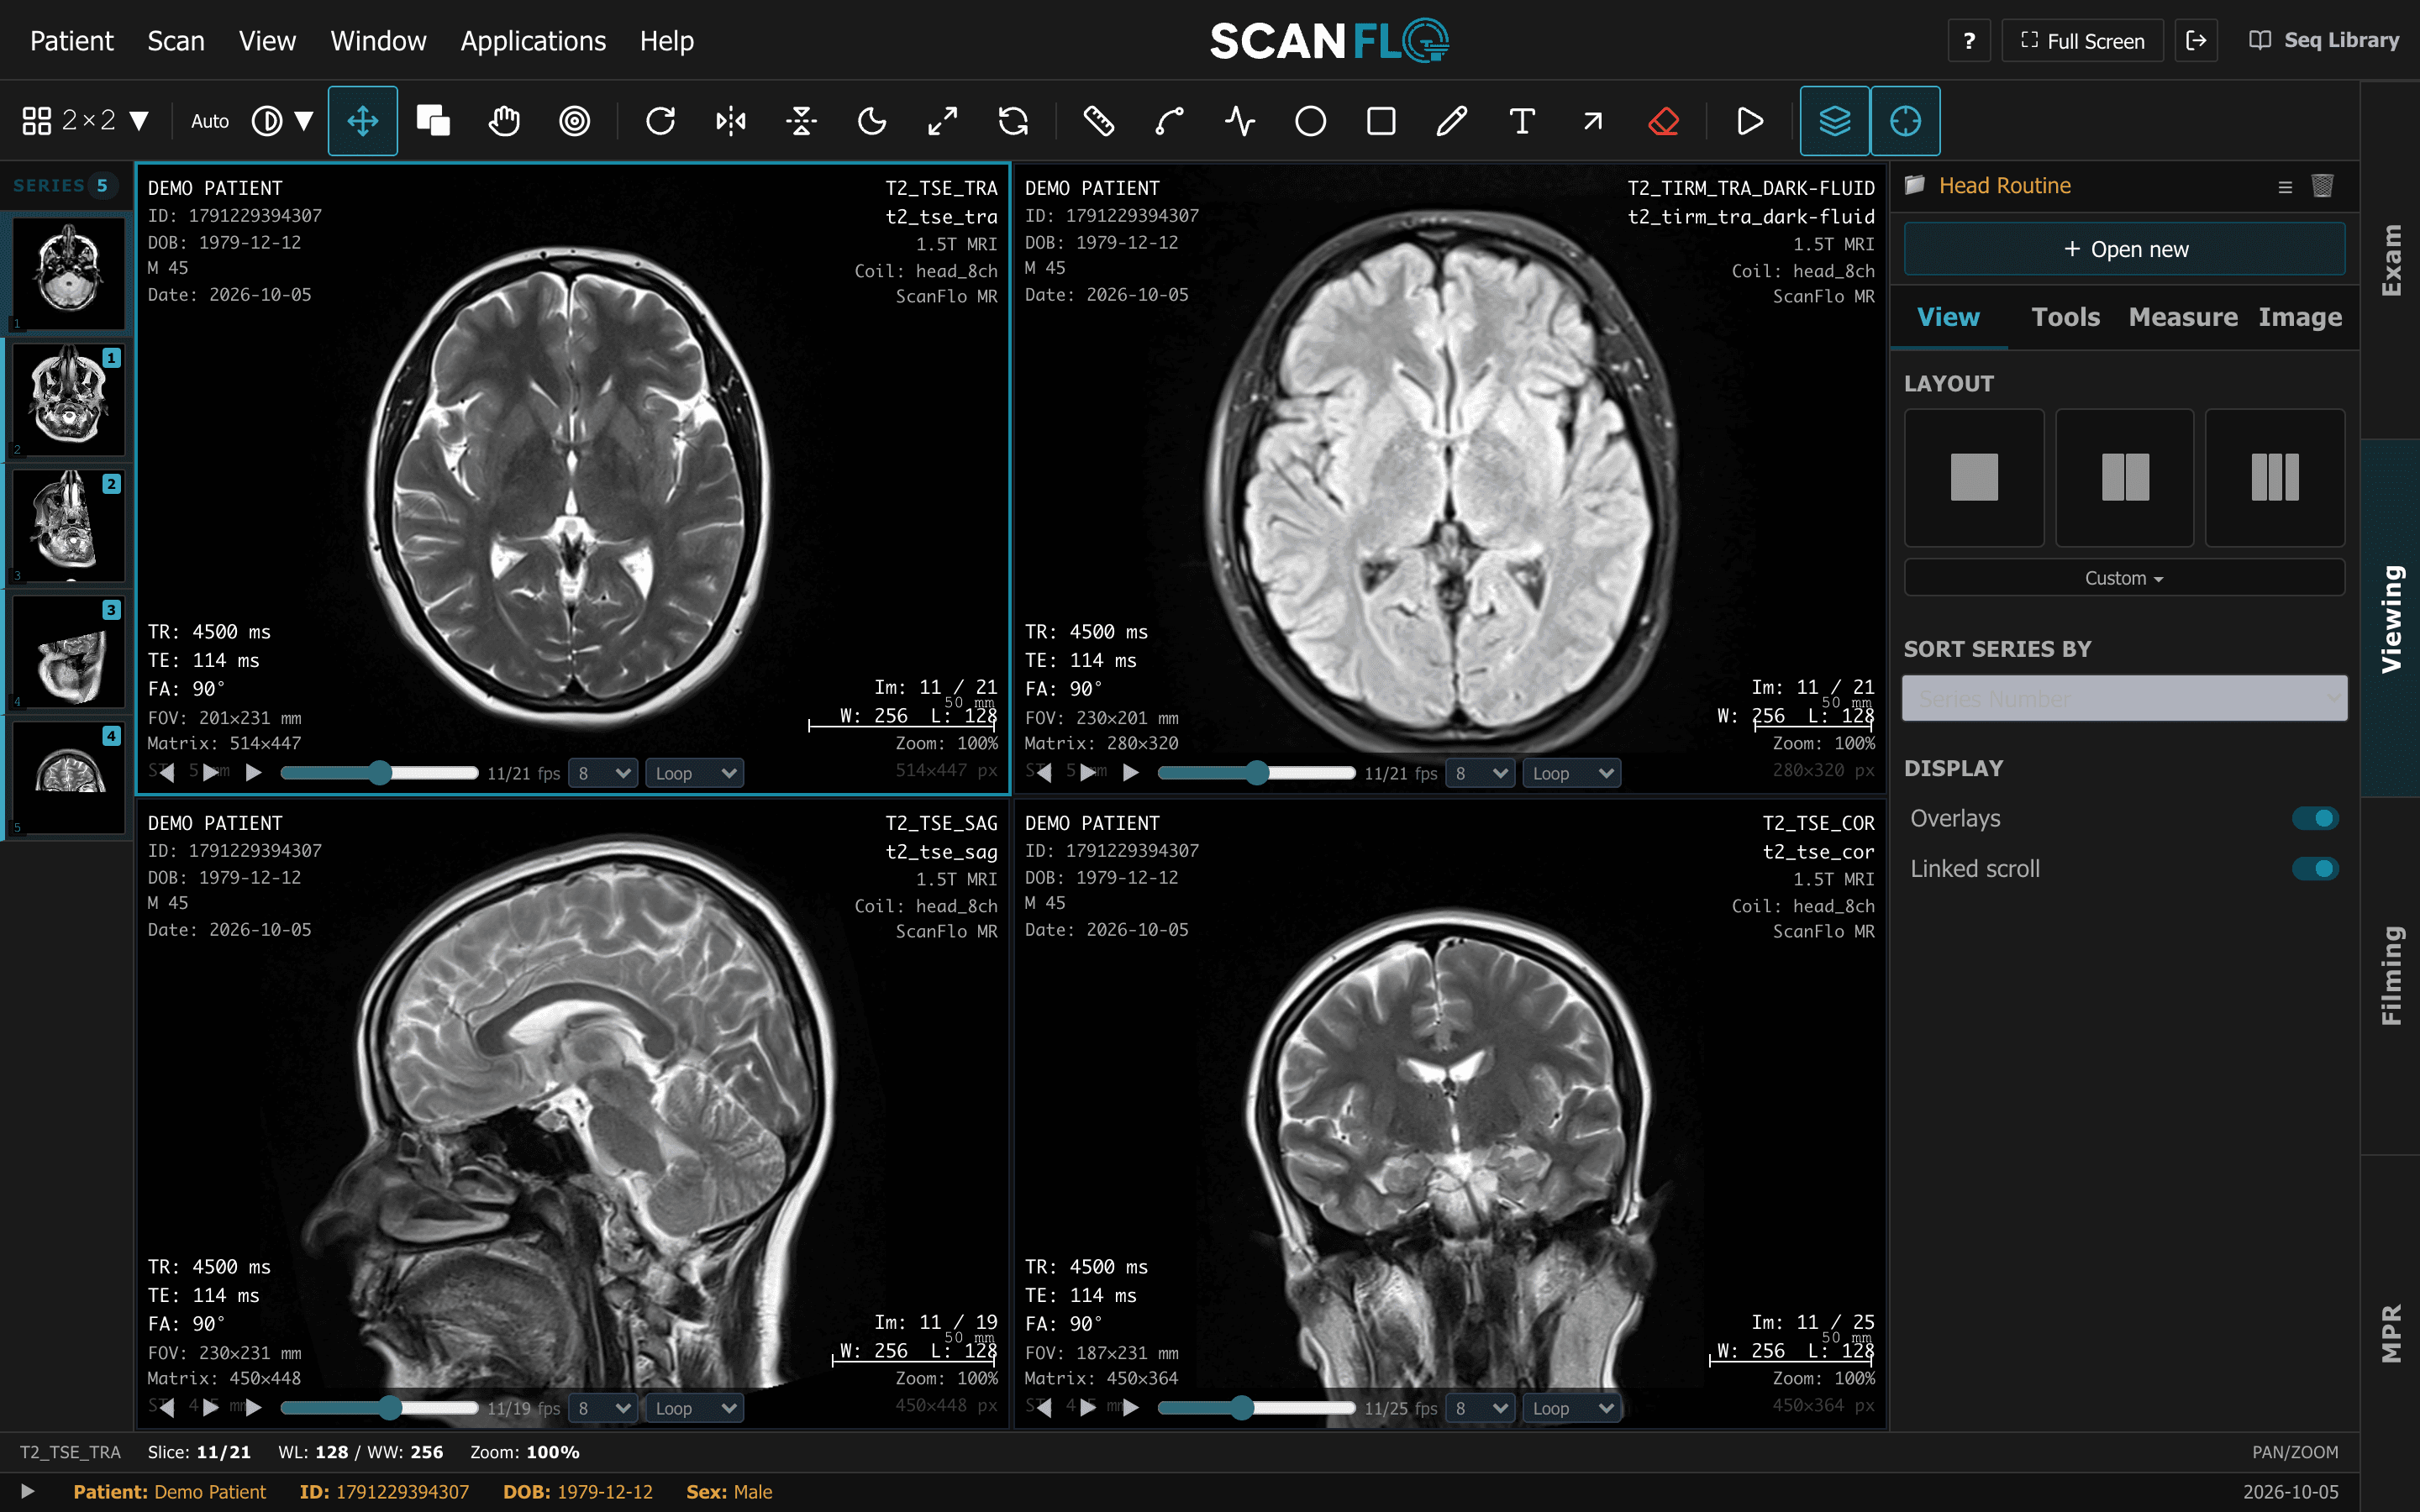Flip image horizontally with mirror icon
Screen dimensions: 2420x1512
pos(731,121)
